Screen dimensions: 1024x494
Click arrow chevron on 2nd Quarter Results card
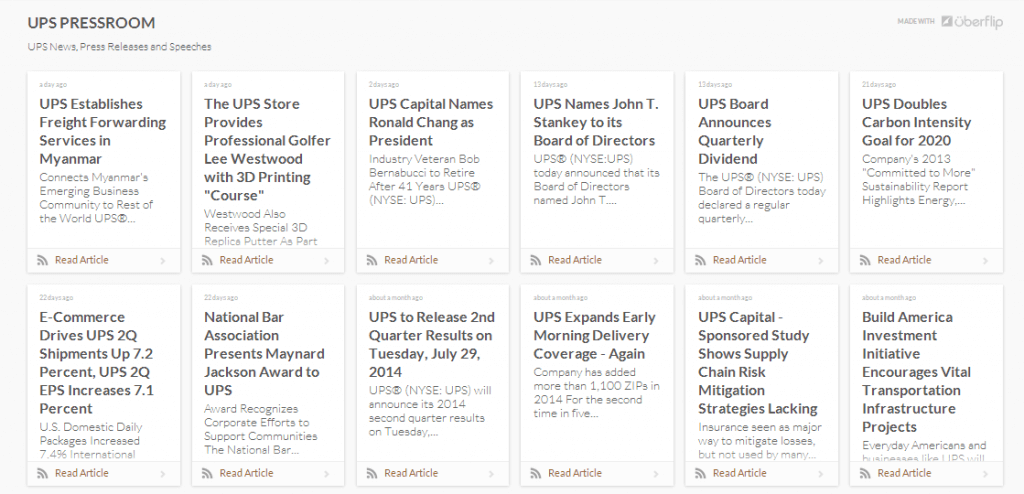pyautogui.click(x=491, y=473)
